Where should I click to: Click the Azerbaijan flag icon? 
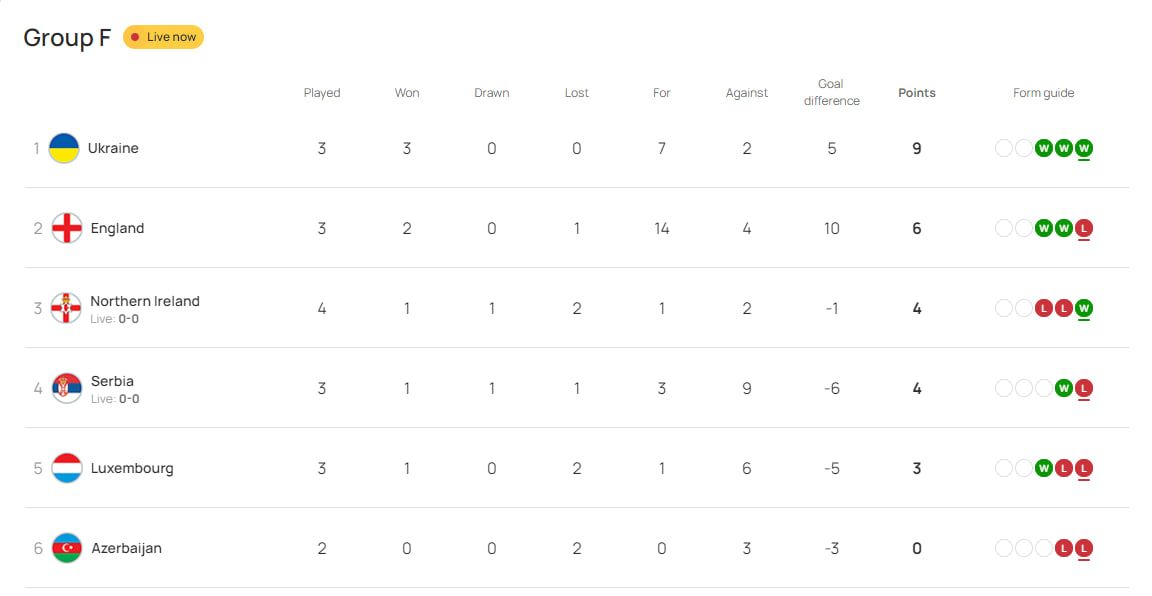coord(67,548)
